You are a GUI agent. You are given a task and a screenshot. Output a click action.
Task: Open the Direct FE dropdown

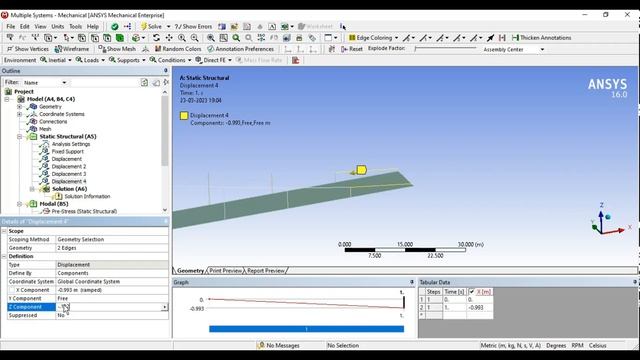[213, 60]
